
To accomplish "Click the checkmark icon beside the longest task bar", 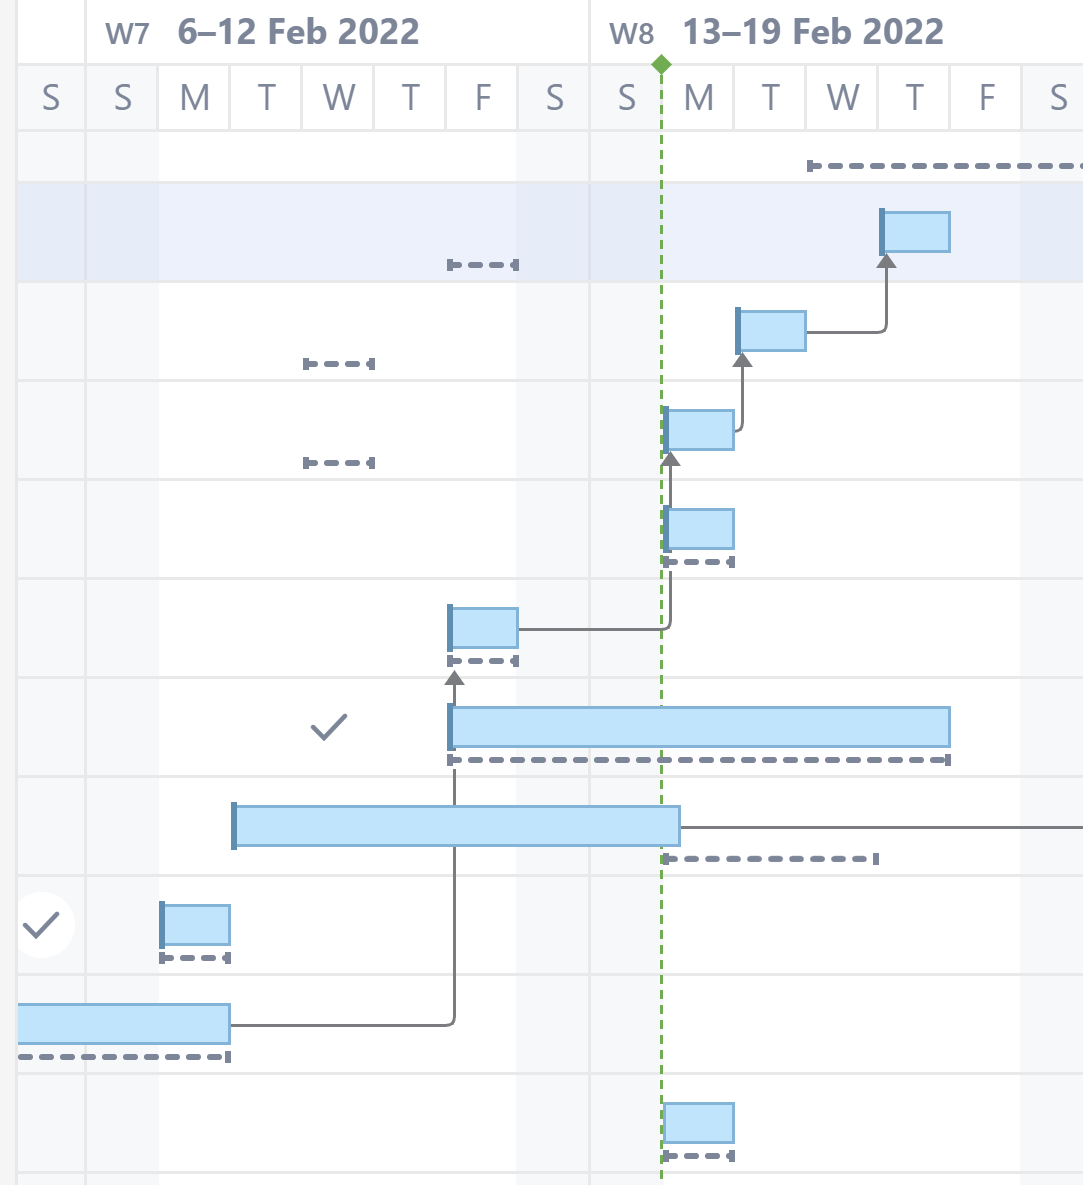I will coord(329,727).
